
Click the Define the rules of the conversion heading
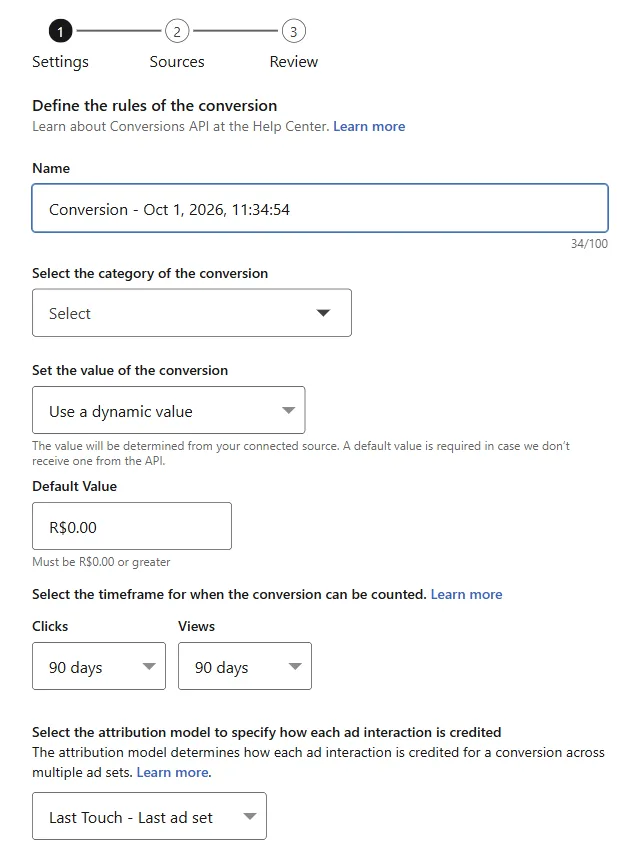pyautogui.click(x=154, y=106)
